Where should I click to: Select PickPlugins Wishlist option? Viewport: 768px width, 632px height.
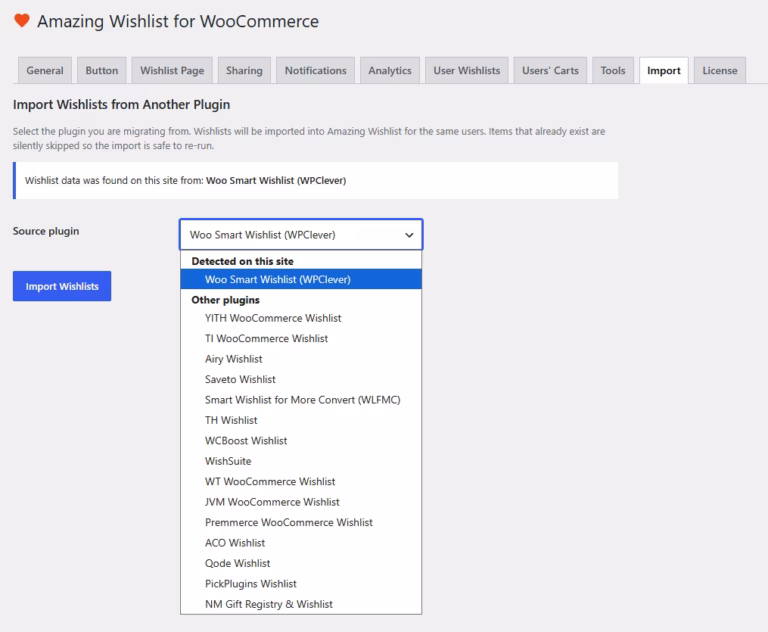301,584
